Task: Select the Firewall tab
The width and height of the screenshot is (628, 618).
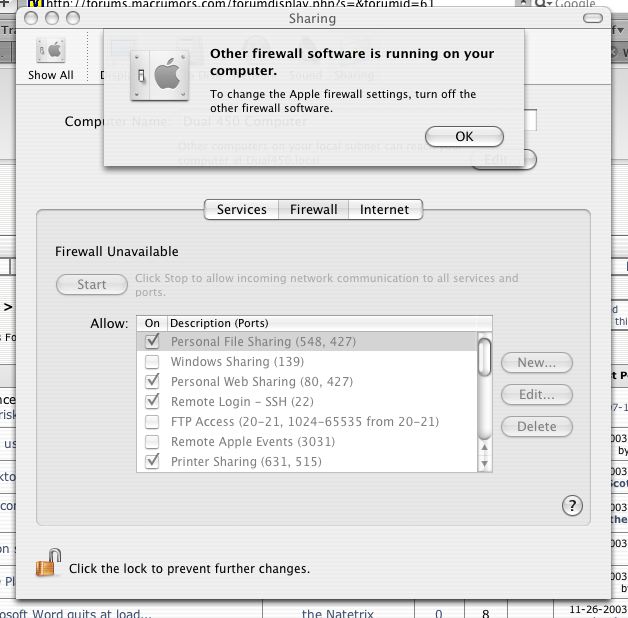Action: (314, 209)
